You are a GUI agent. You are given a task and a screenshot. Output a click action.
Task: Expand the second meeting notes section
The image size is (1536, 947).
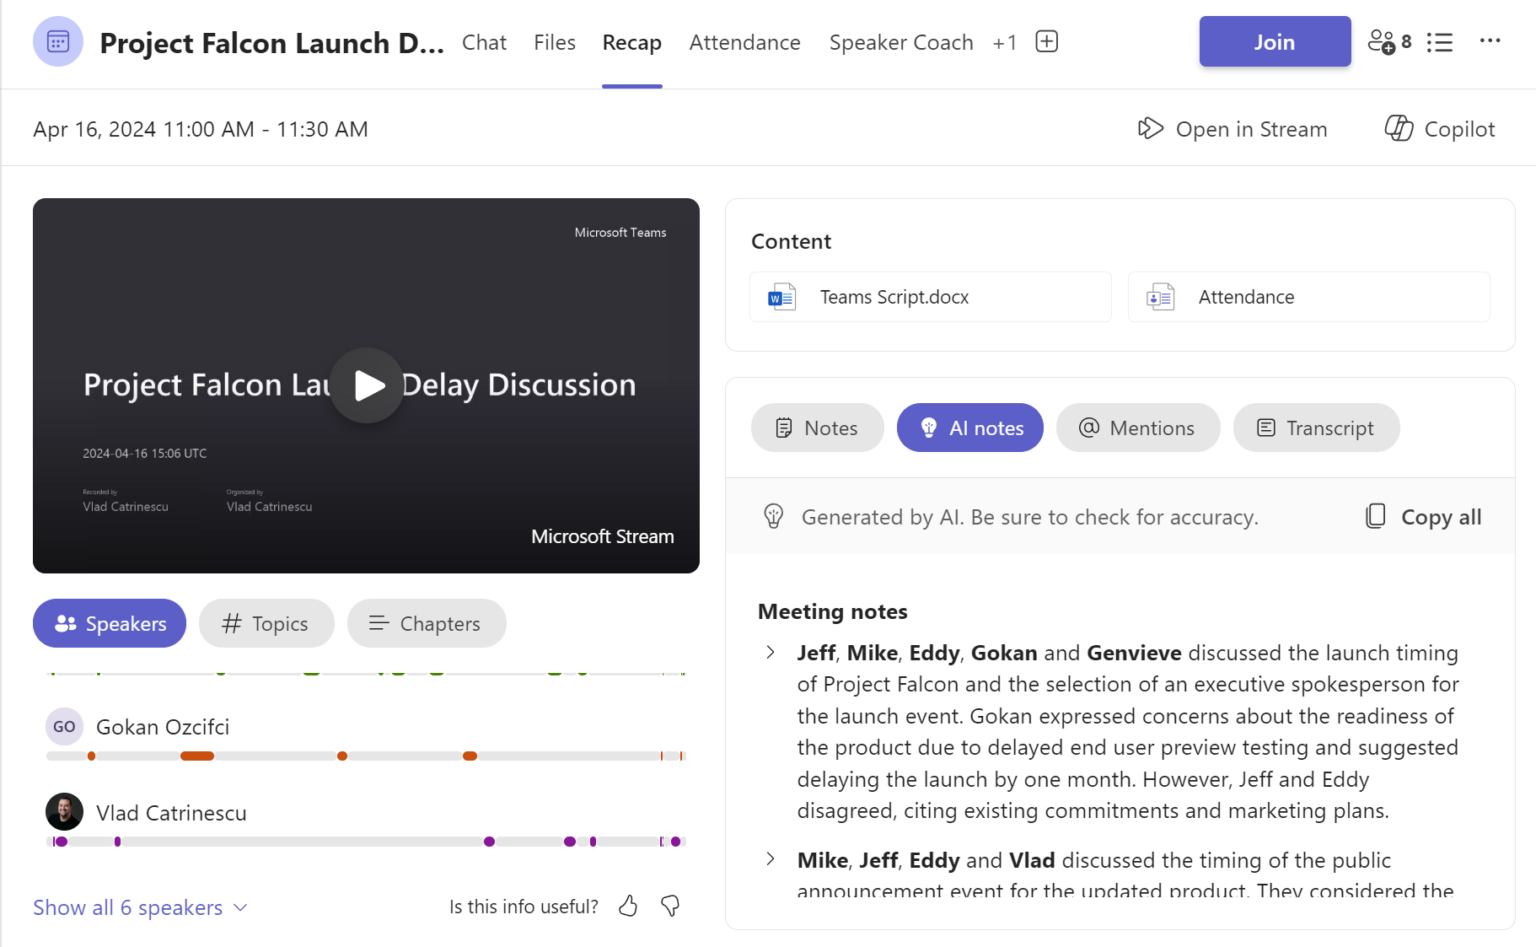click(x=770, y=859)
